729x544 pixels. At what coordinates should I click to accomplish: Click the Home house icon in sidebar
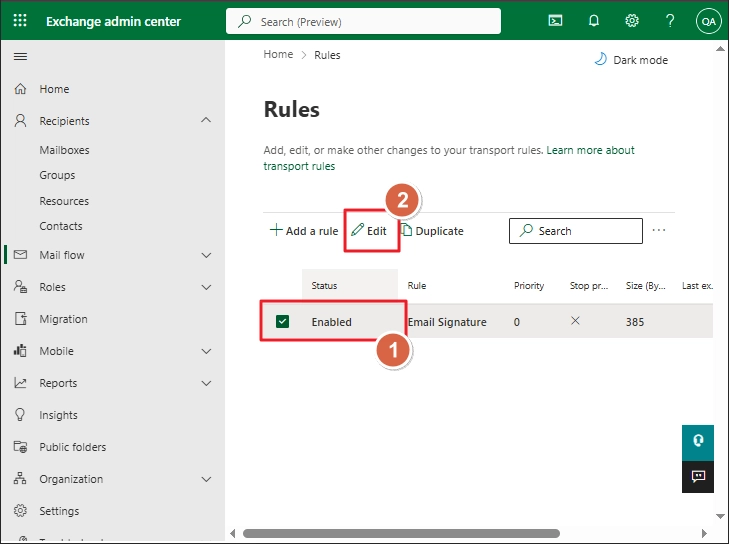(20, 89)
